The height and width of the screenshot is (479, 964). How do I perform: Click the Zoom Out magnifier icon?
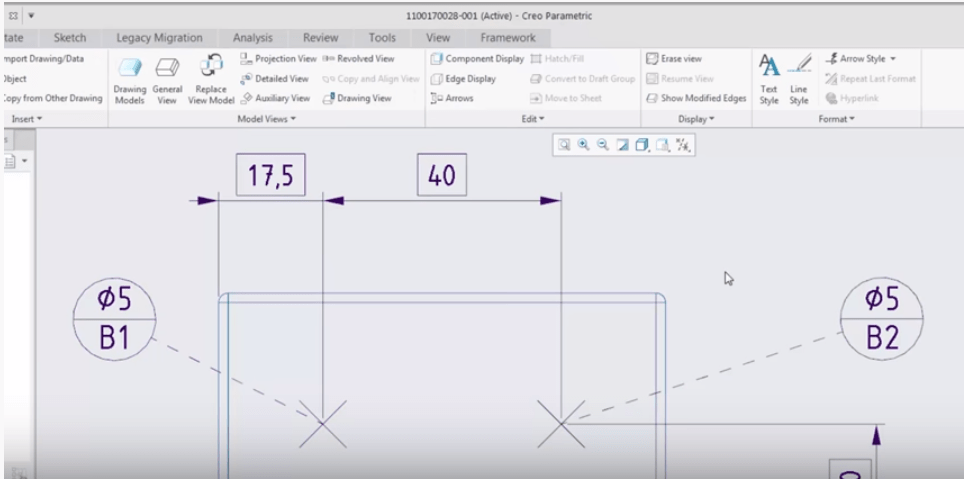coord(602,145)
